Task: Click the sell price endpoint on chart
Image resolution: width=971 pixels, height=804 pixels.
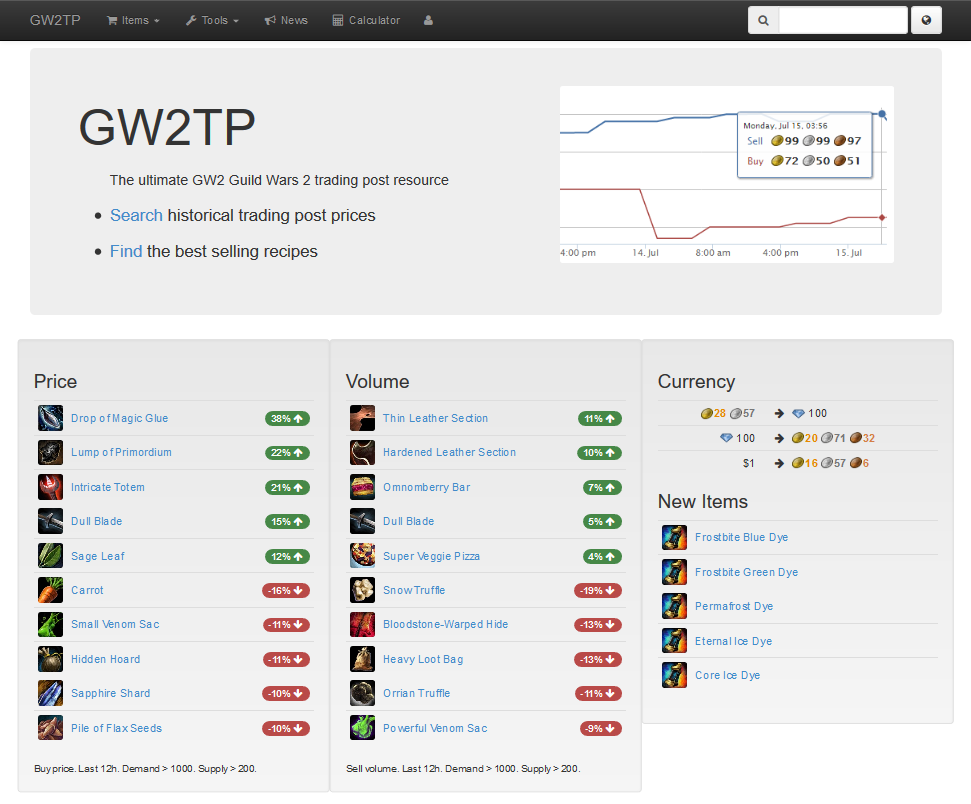Action: click(881, 114)
